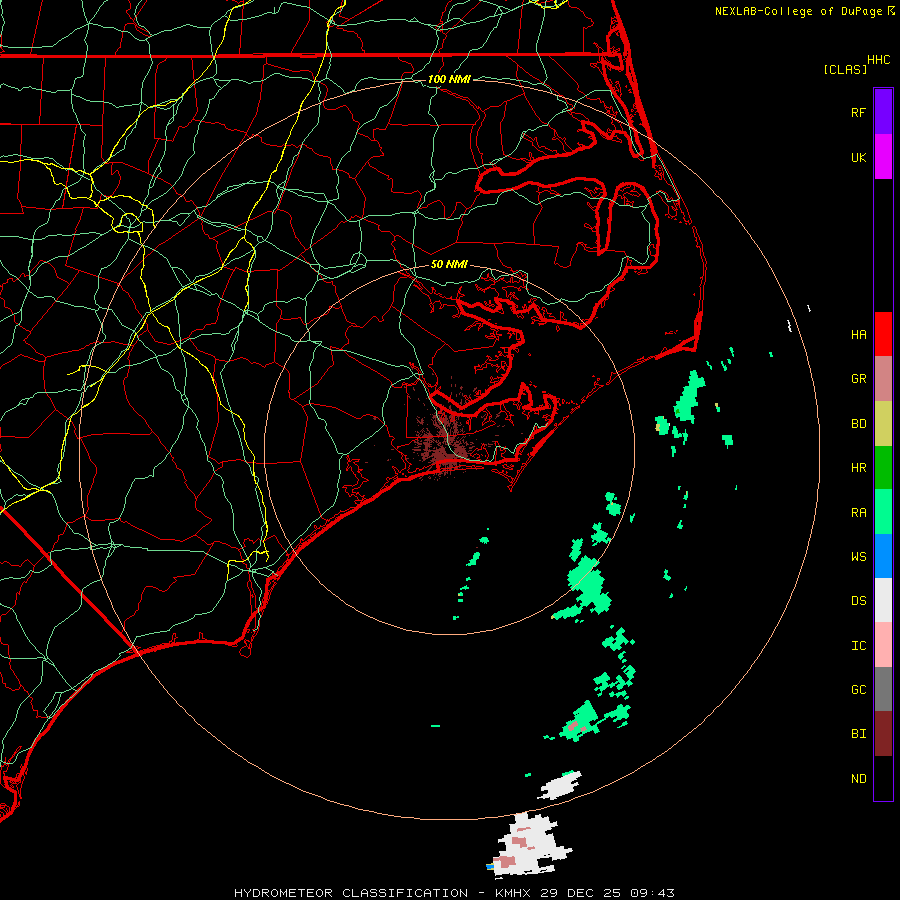Select the red HA legend swatch
The height and width of the screenshot is (900, 900).
[x=883, y=334]
